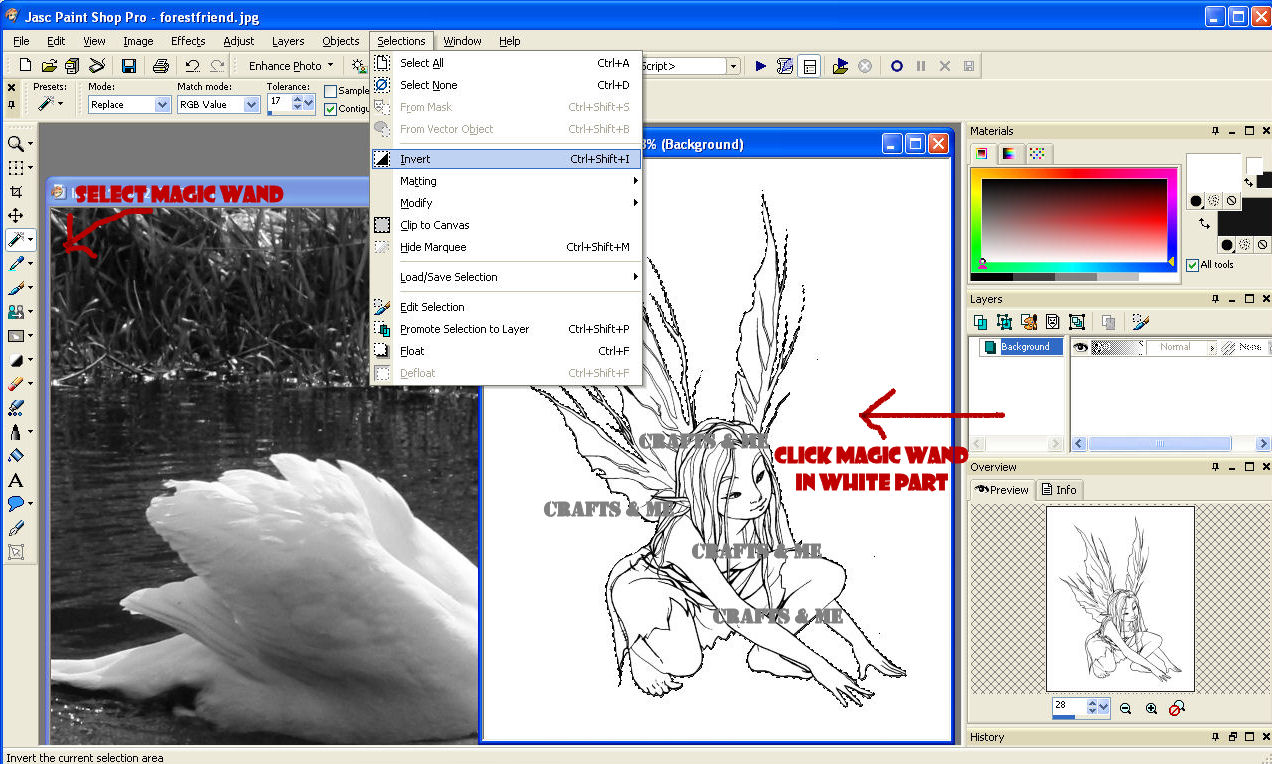Screen dimensions: 1272x764
Task: Run the selected script play icon
Action: [761, 66]
